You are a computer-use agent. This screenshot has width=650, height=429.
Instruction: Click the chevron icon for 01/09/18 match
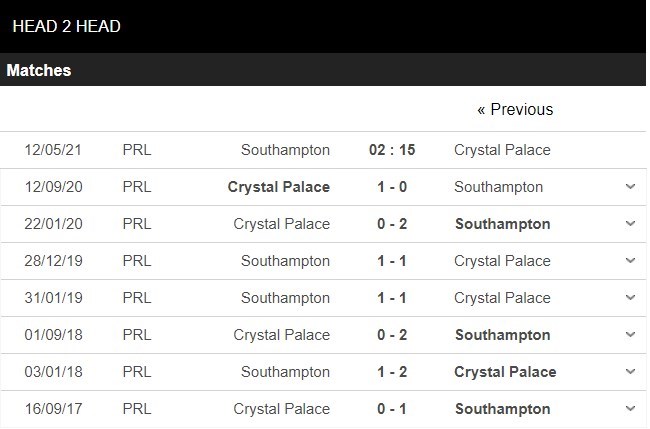[x=630, y=335]
